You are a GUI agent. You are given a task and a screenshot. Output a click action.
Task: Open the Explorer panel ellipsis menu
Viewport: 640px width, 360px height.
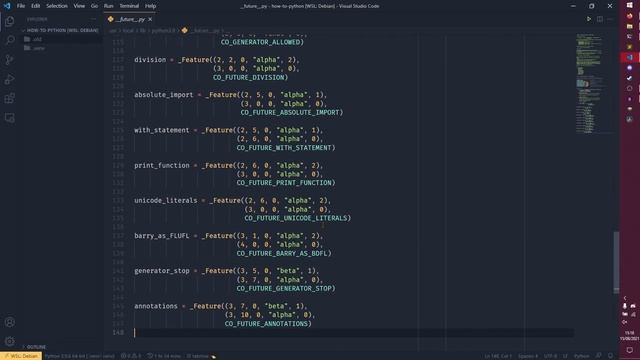[93, 19]
